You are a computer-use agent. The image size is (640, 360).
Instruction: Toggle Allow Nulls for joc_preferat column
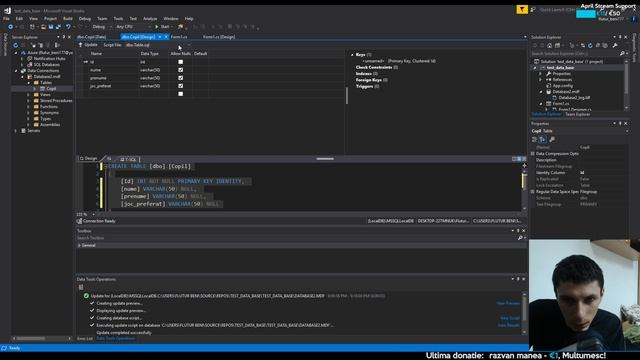180,86
